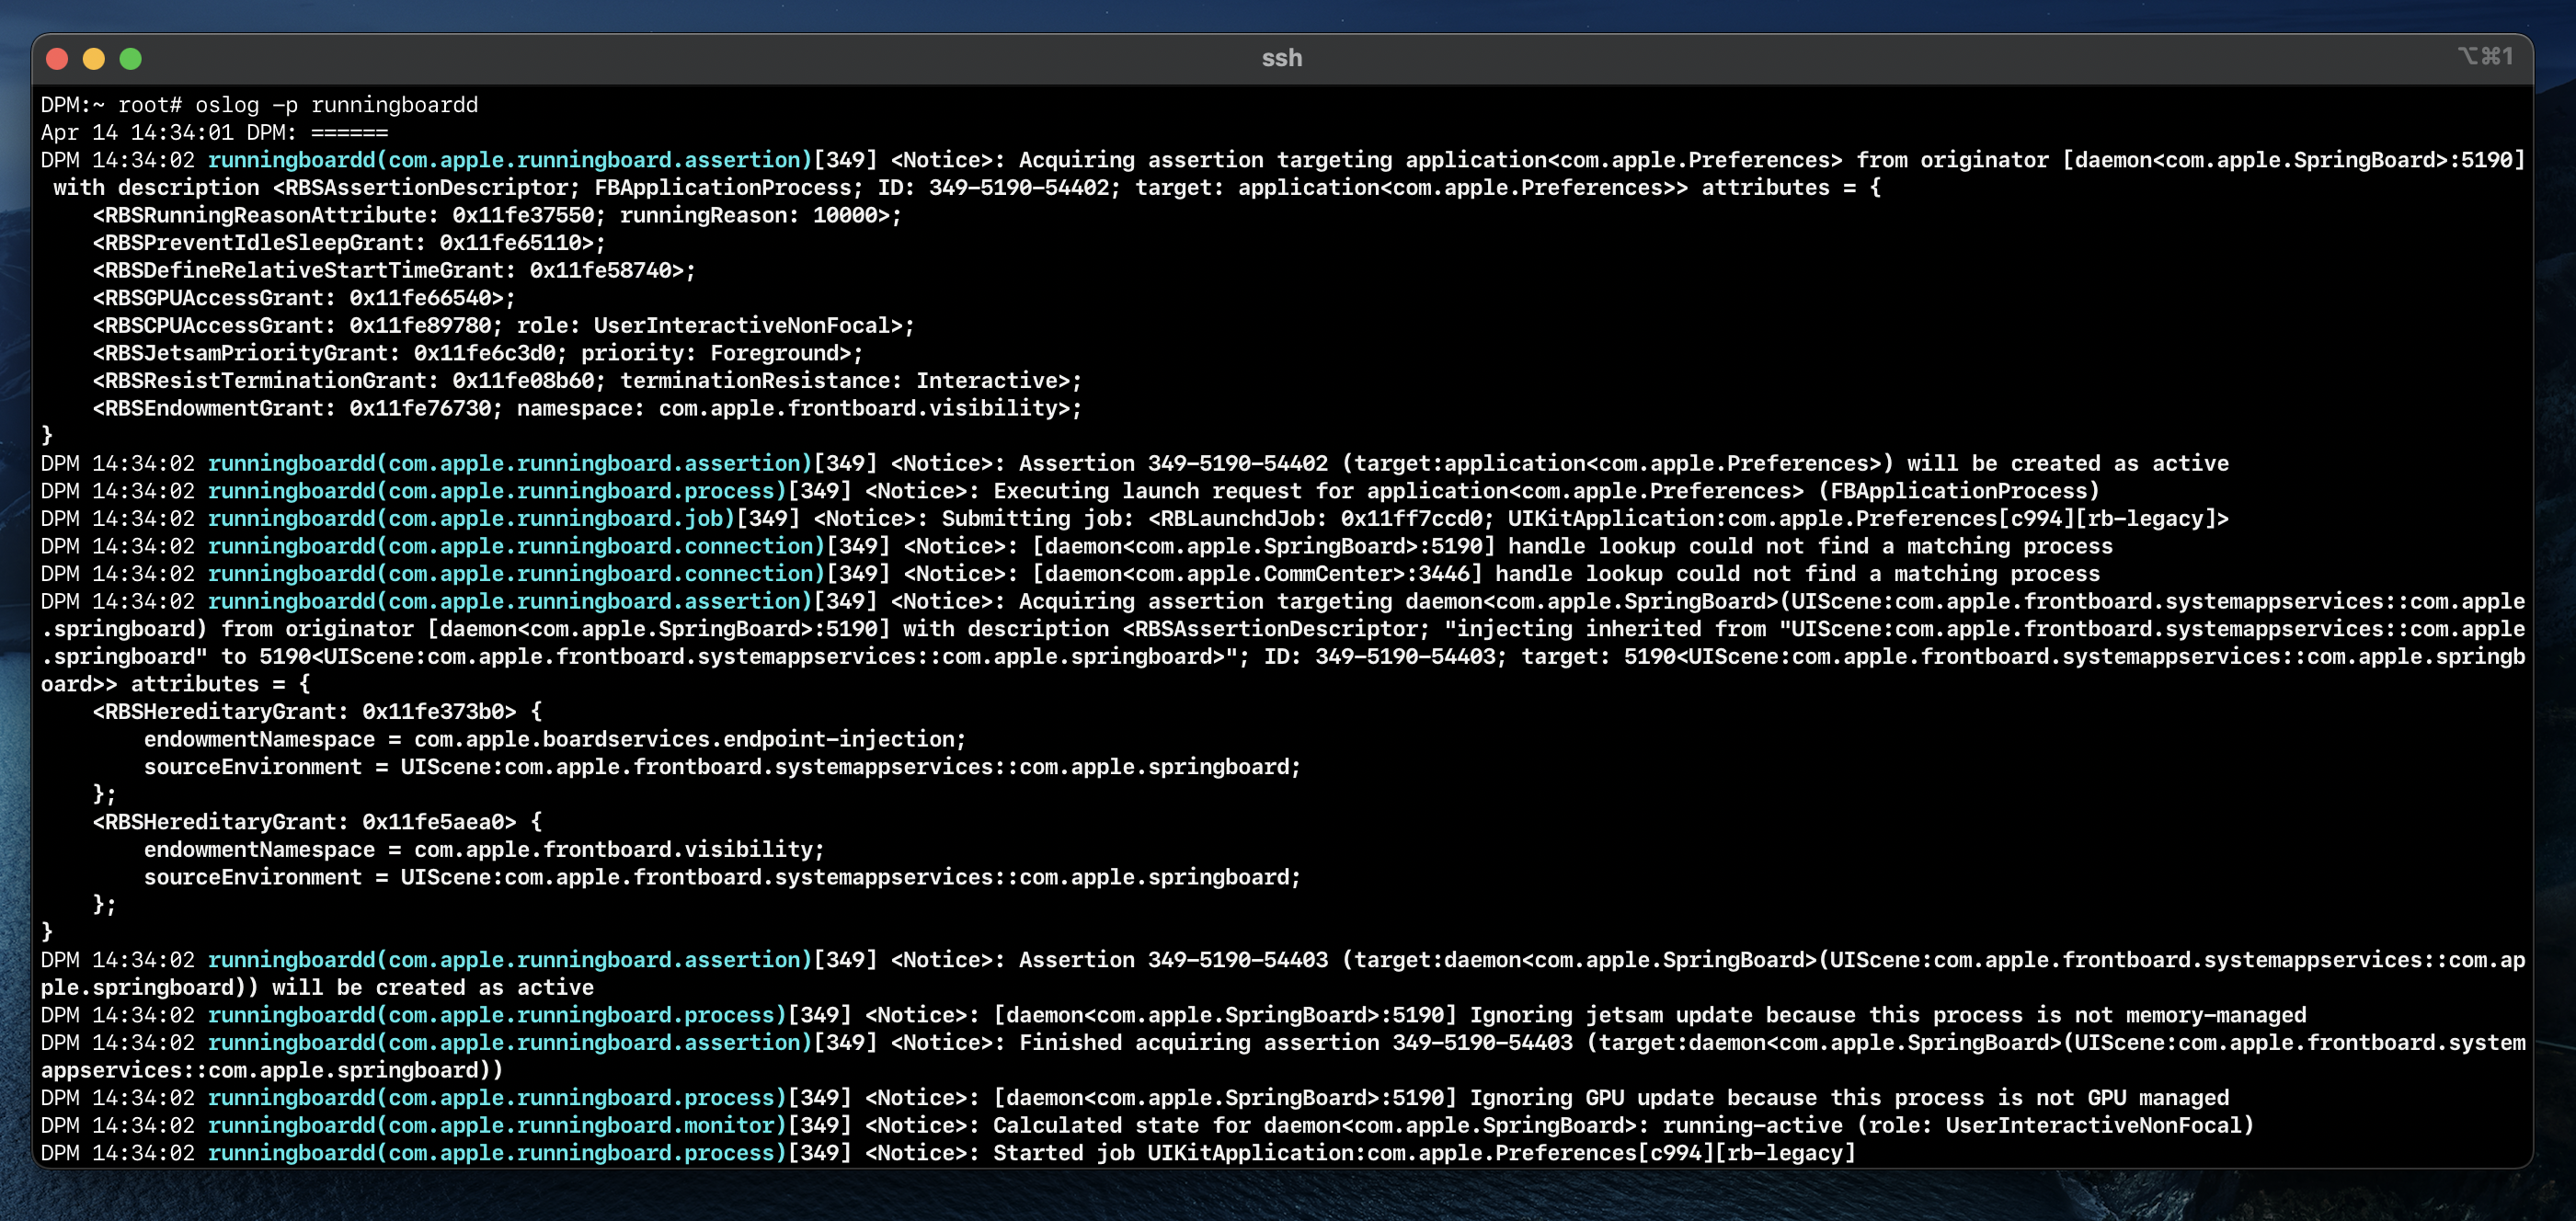The image size is (2576, 1221).
Task: Click the 'runningboardd(com.apple.runningboard.job)' process name
Action: click(x=471, y=519)
